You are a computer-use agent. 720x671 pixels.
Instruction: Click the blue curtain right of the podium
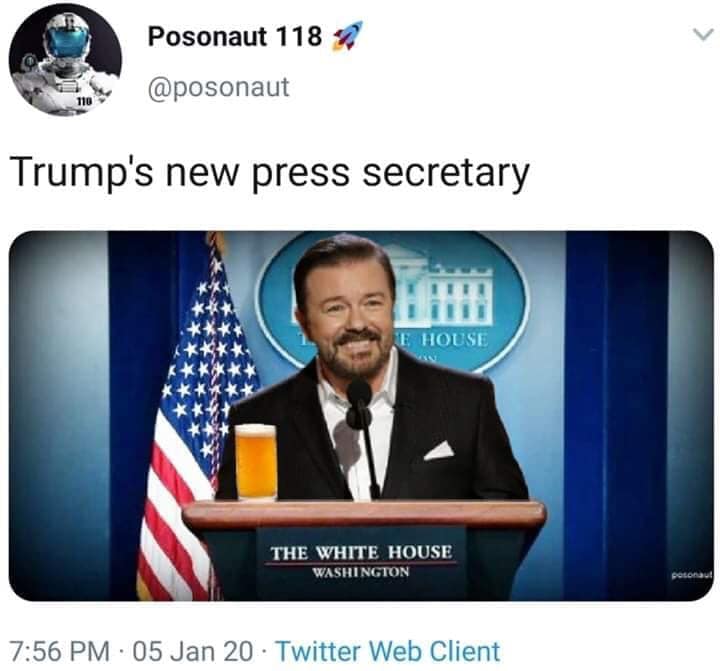point(616,413)
